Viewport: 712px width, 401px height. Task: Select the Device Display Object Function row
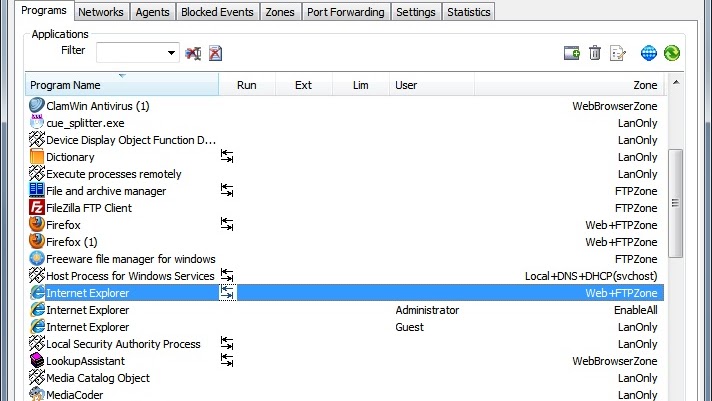(x=346, y=140)
